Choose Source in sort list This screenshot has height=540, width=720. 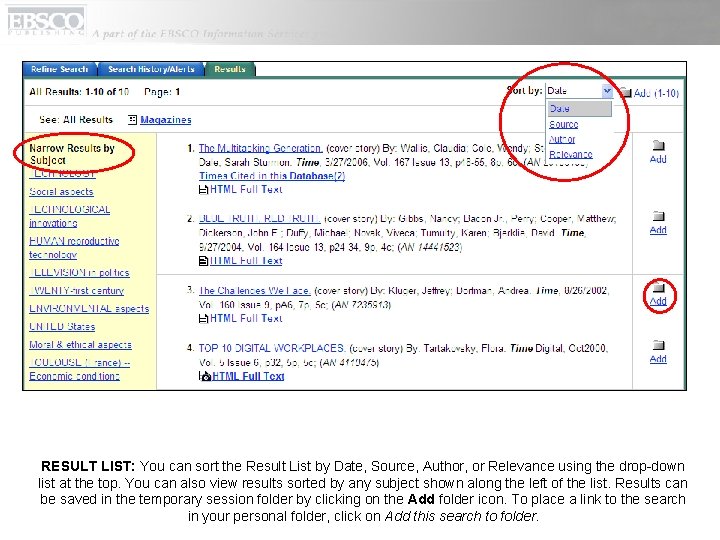click(x=563, y=124)
